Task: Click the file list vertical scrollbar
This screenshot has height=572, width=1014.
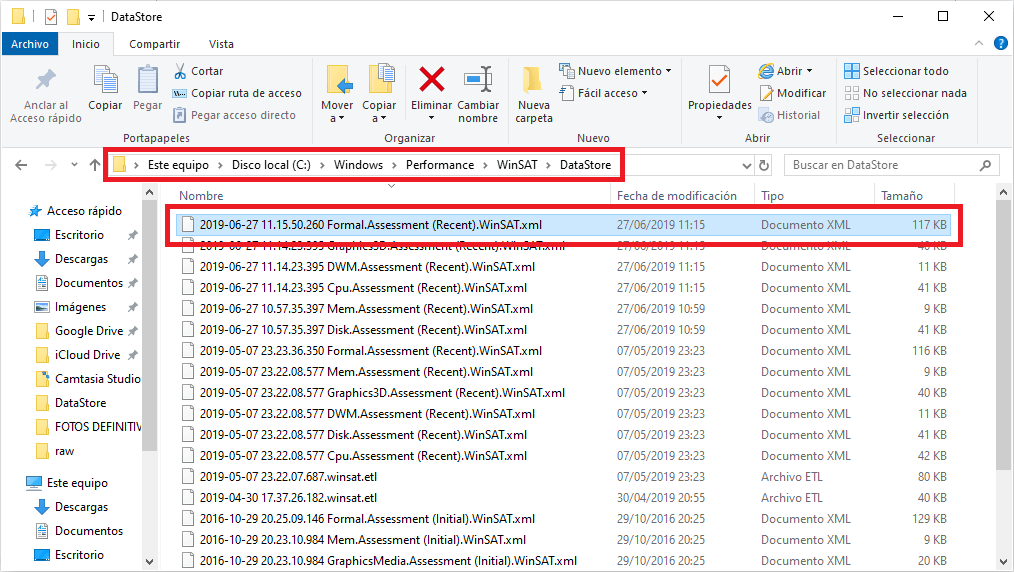Action: tap(1003, 336)
